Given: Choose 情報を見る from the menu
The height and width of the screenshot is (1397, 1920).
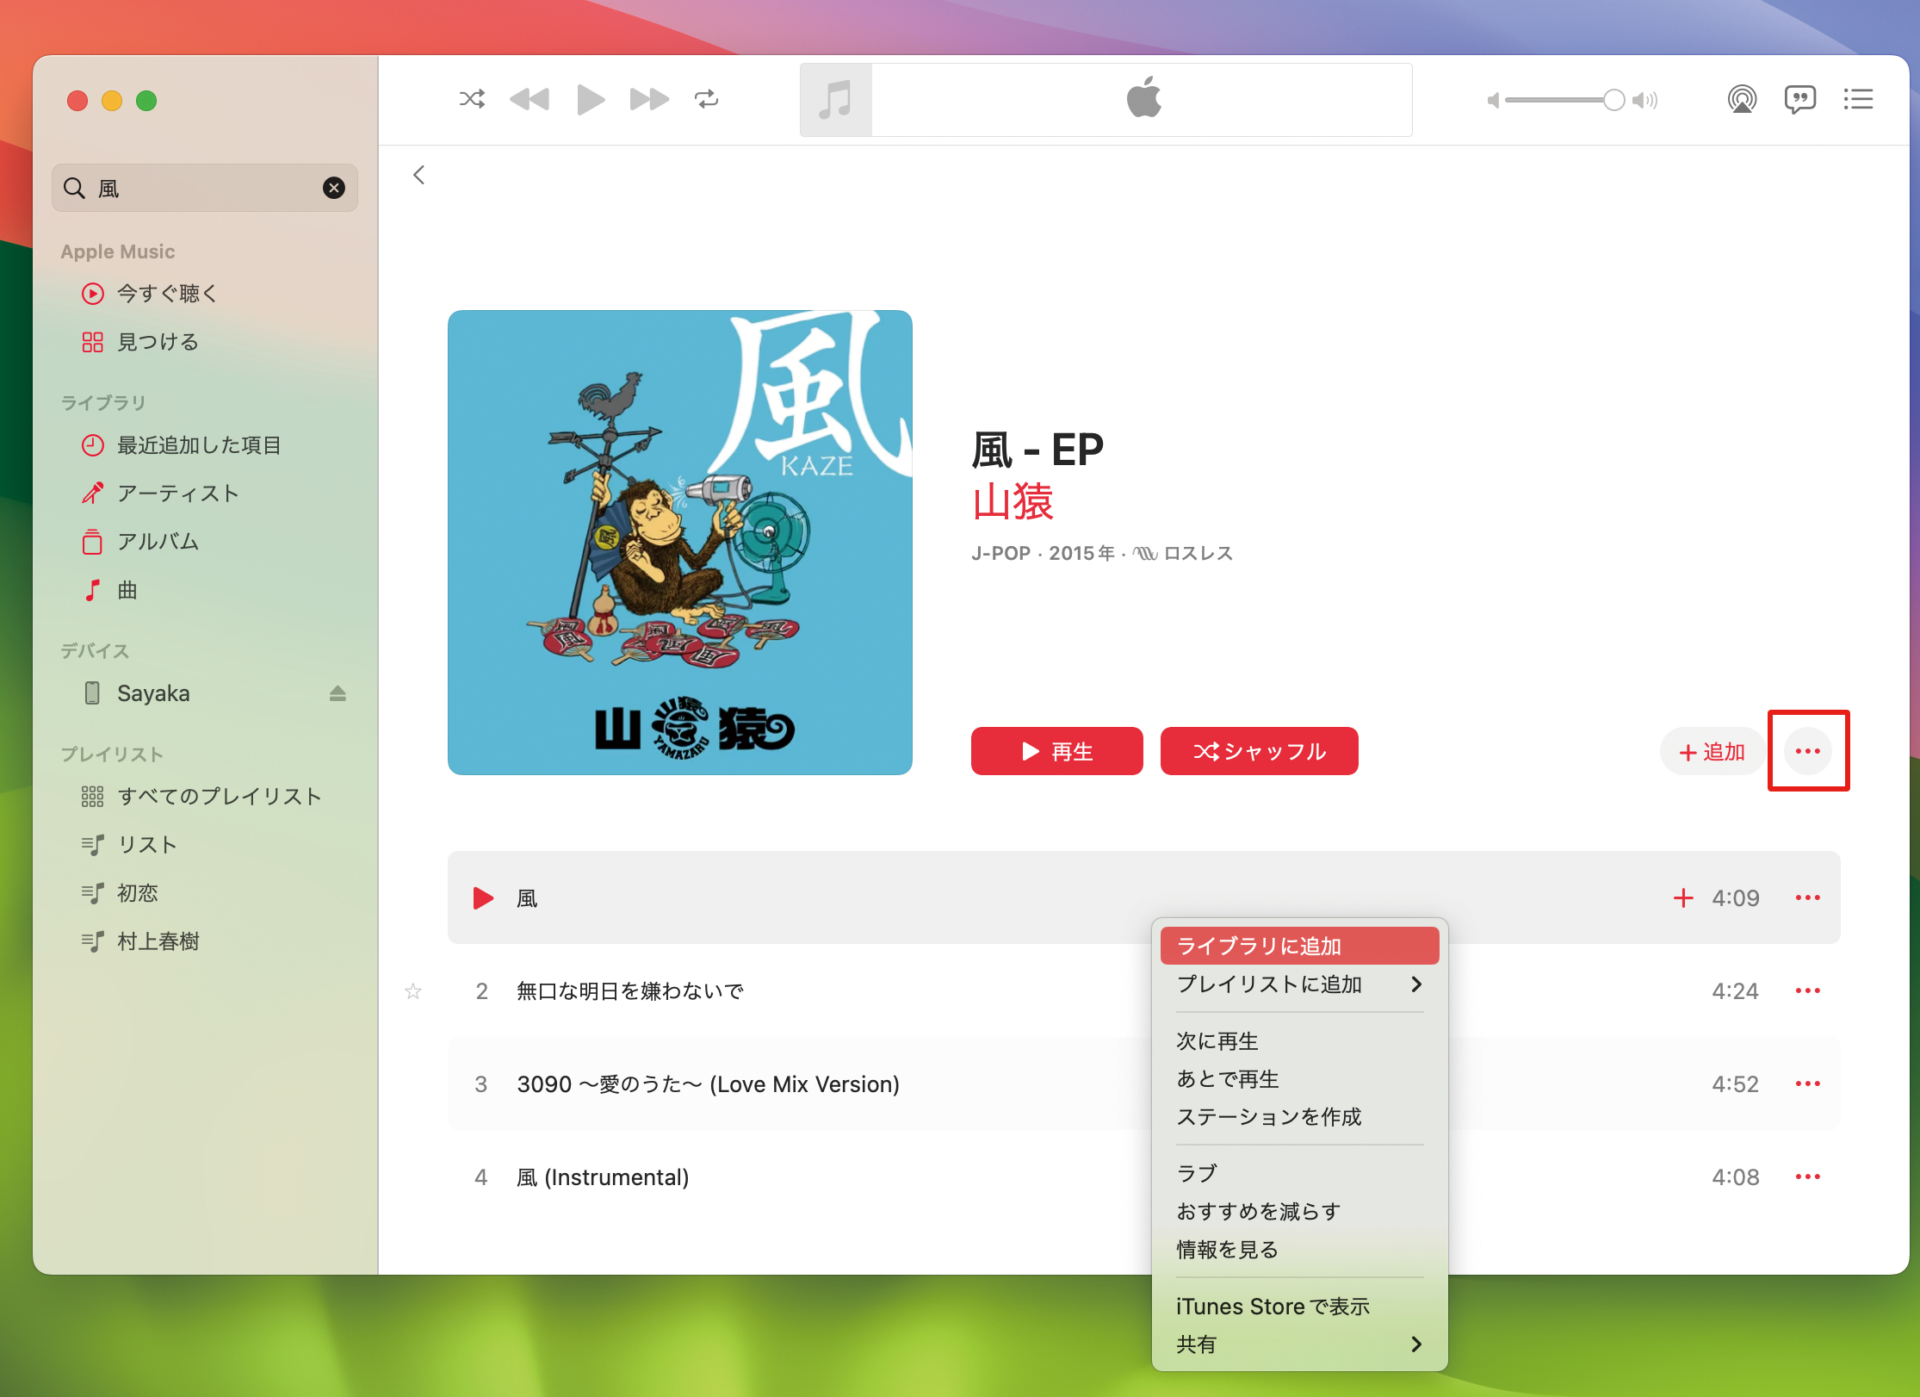Looking at the screenshot, I should point(1299,1250).
